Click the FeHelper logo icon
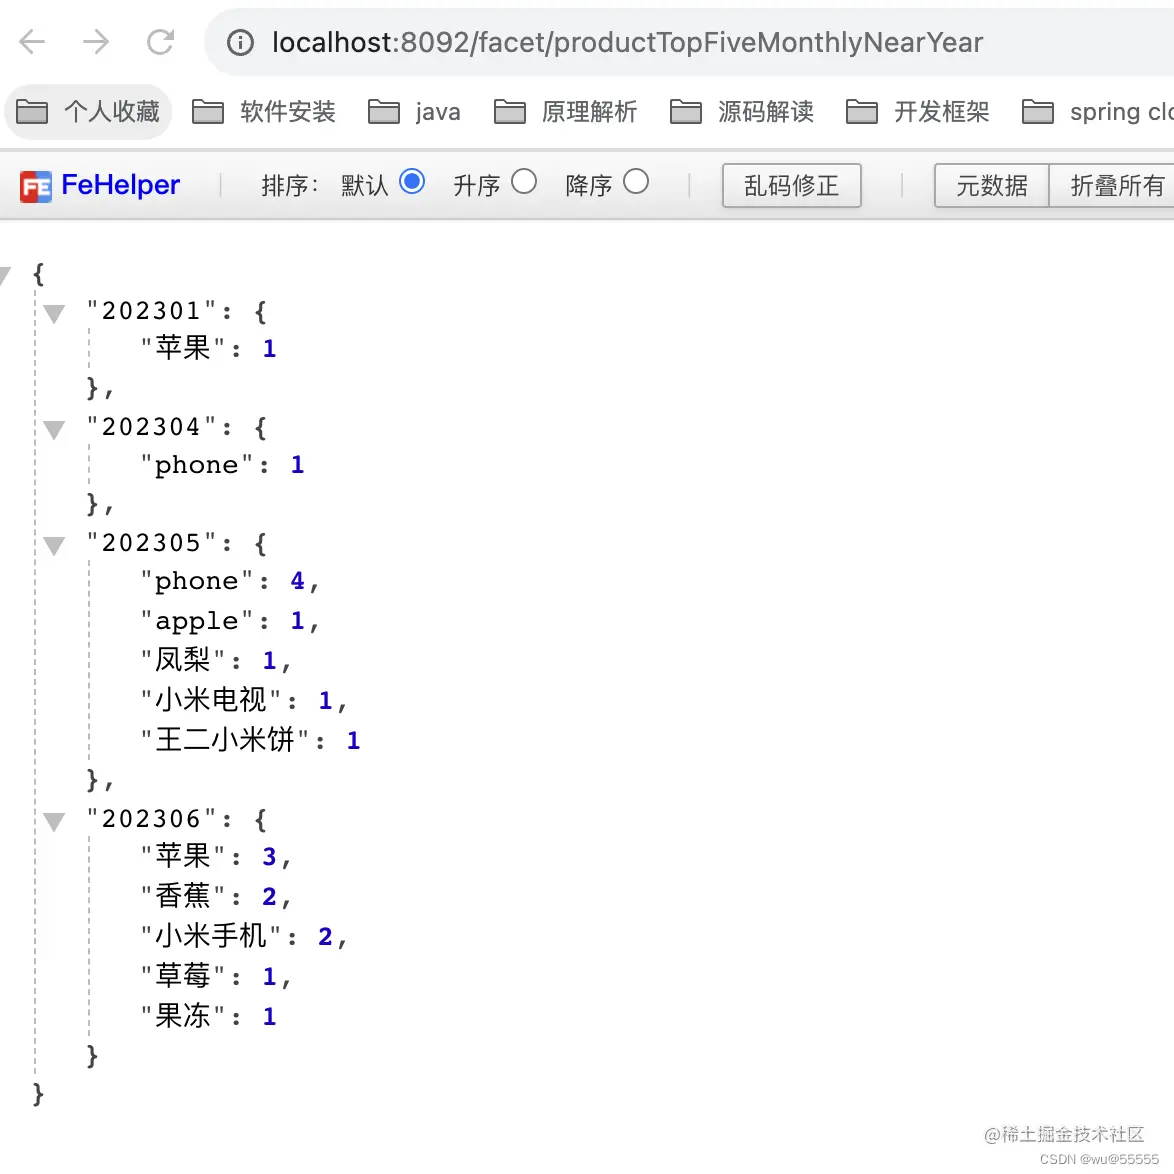 [36, 186]
